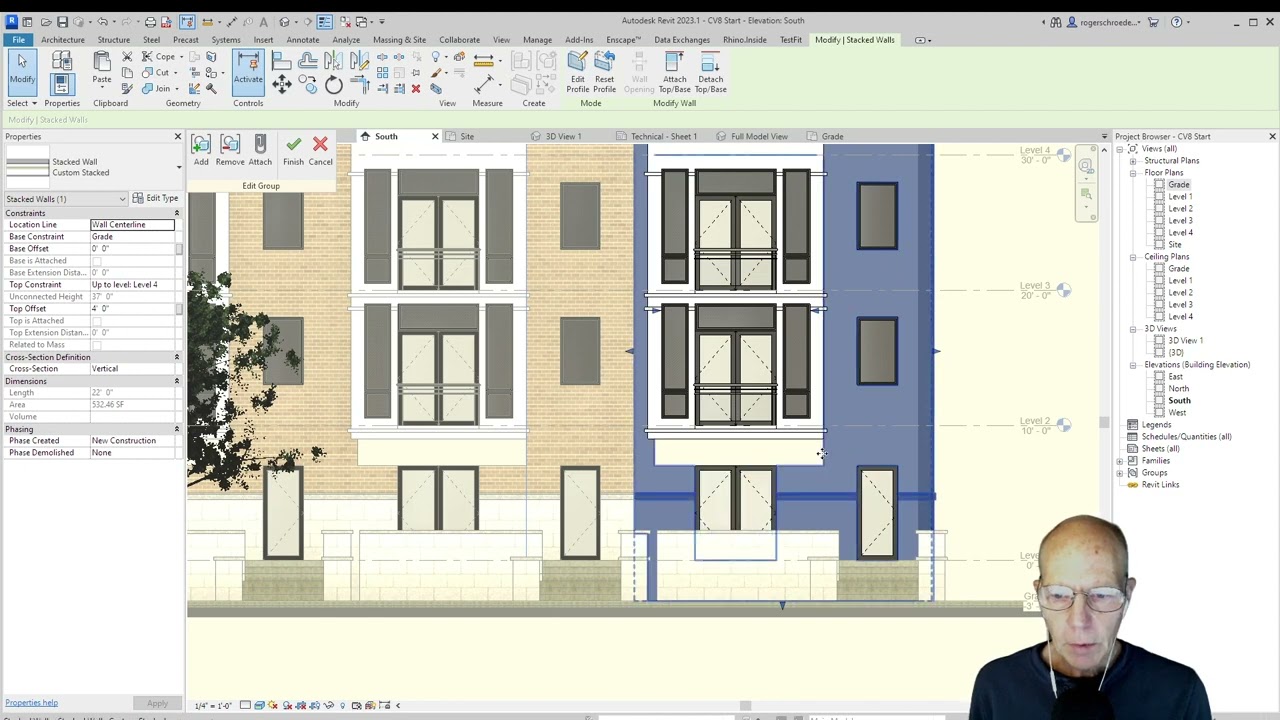Collapse the Phasing section
Screen dimensions: 1280x720
pyautogui.click(x=177, y=429)
